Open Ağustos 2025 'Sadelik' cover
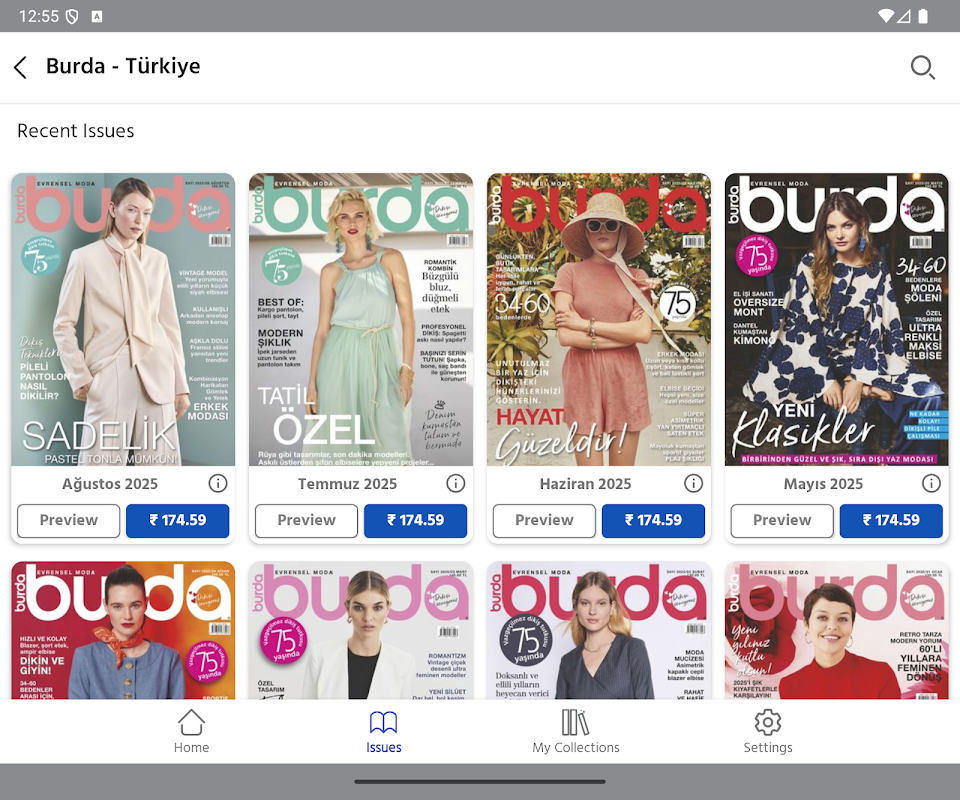 click(123, 320)
